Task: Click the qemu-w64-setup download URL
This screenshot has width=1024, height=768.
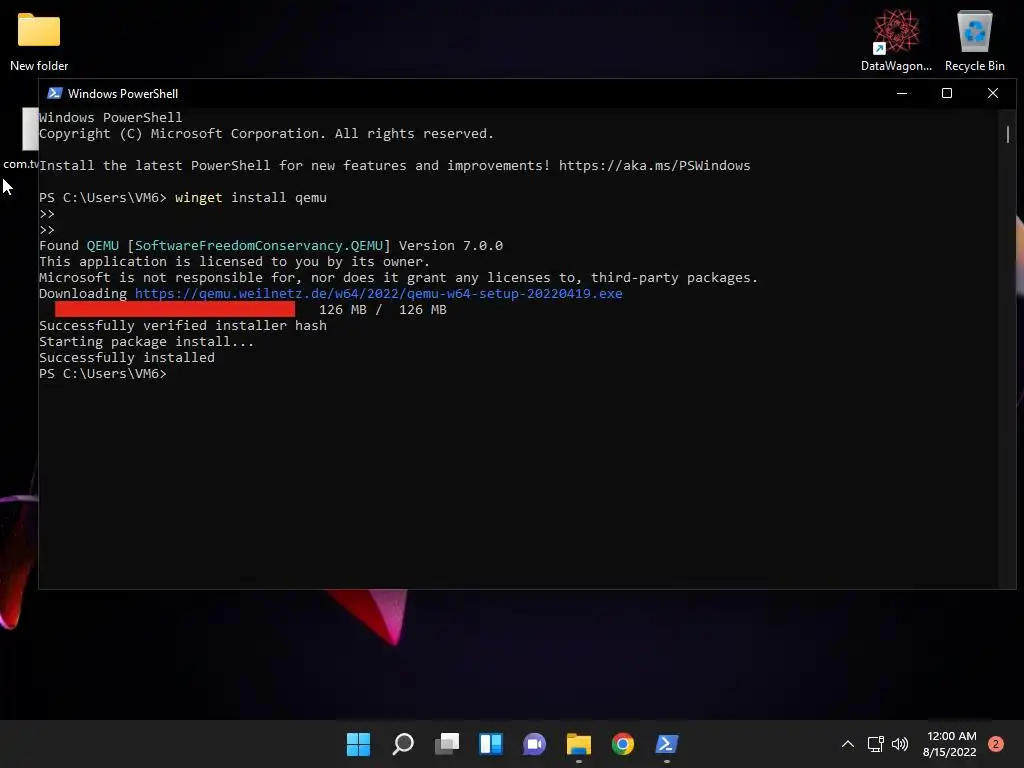Action: (x=379, y=294)
